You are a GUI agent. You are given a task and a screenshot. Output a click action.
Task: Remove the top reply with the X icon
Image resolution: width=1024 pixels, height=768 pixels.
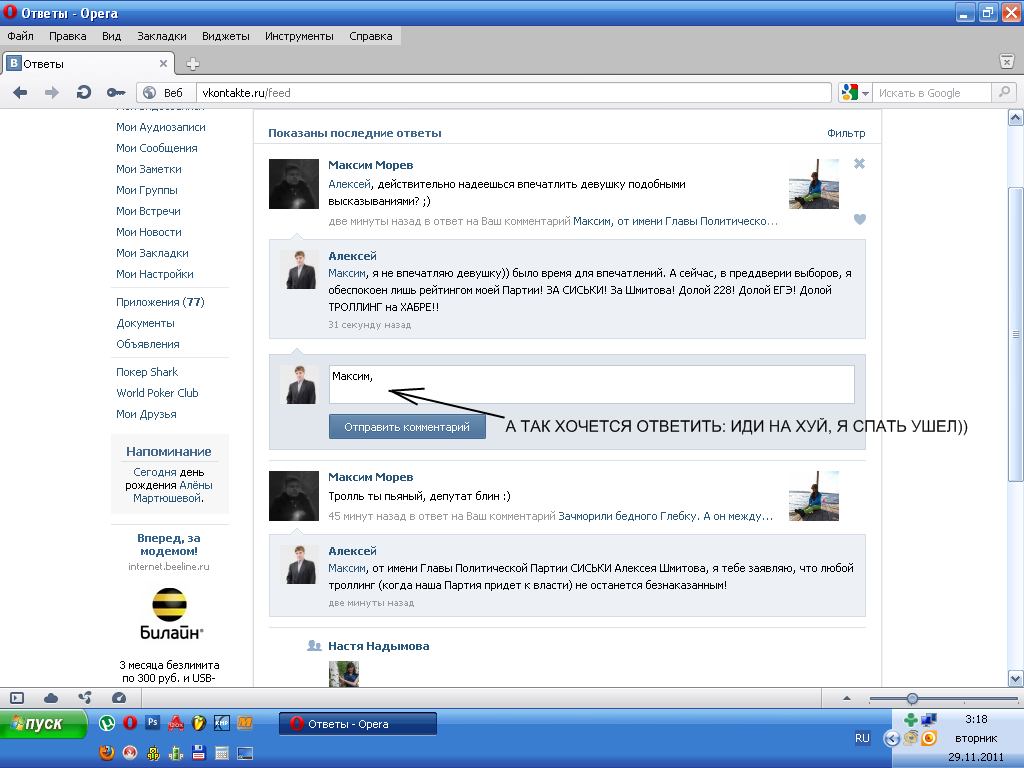(859, 163)
